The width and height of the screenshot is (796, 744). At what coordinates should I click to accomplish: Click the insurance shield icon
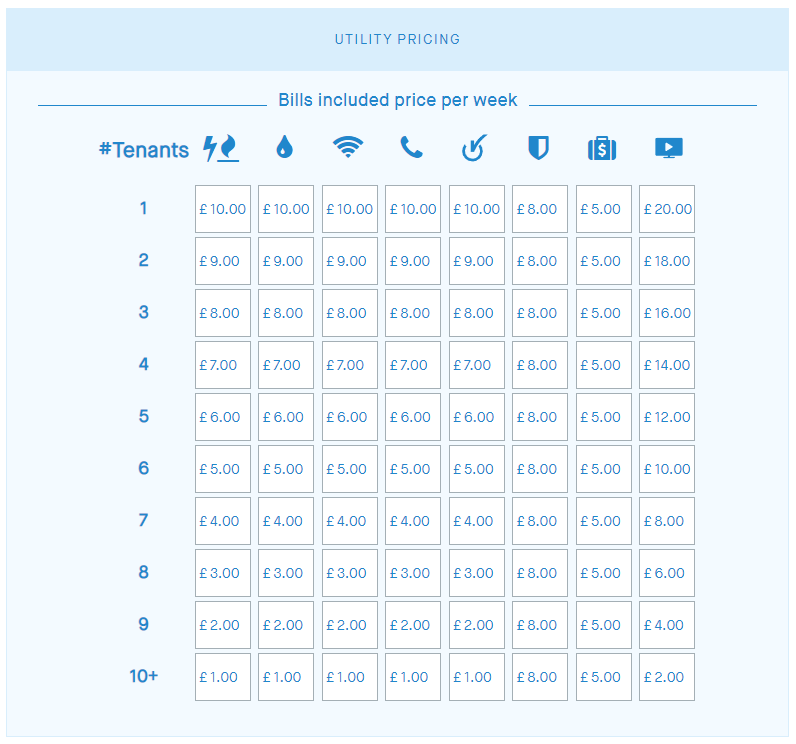[538, 149]
